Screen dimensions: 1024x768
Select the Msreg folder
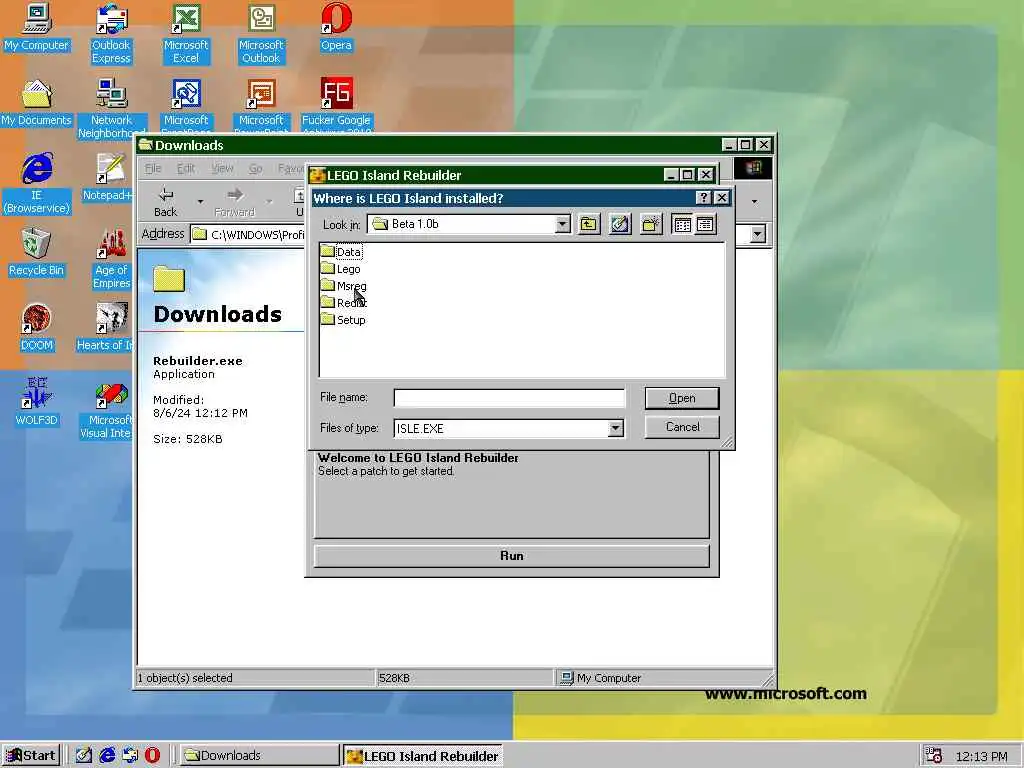pyautogui.click(x=344, y=285)
